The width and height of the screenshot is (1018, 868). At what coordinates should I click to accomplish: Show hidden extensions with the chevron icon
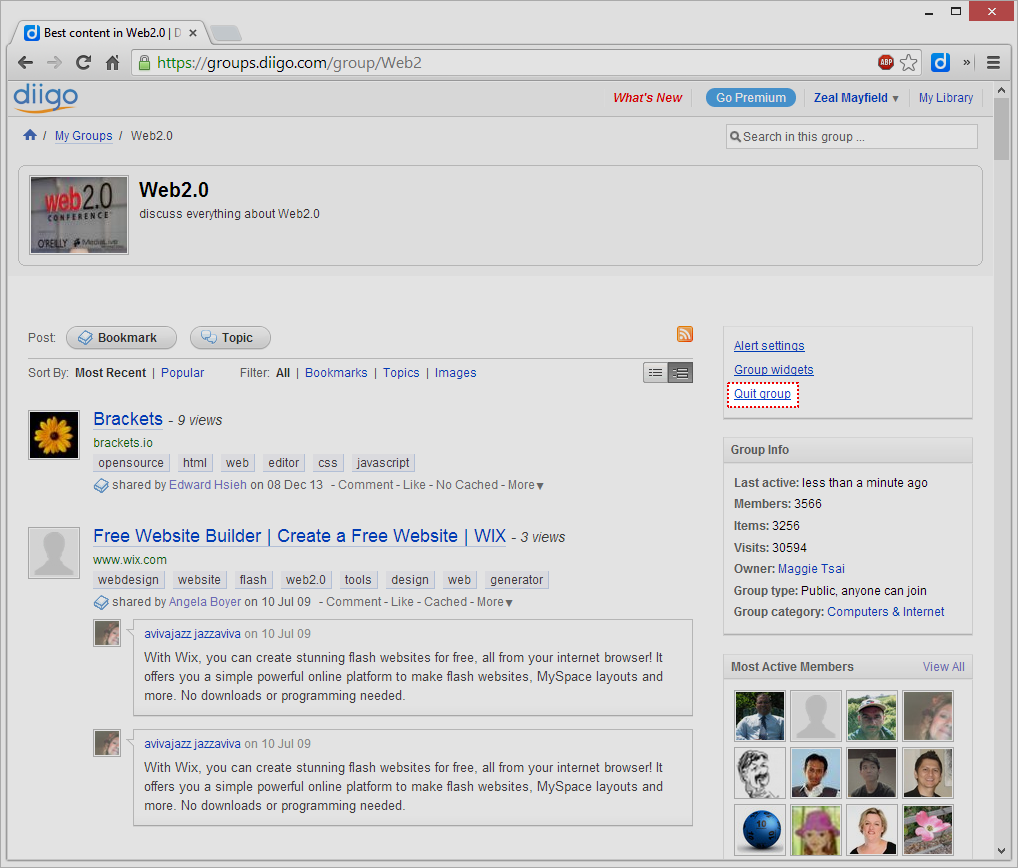pyautogui.click(x=967, y=62)
